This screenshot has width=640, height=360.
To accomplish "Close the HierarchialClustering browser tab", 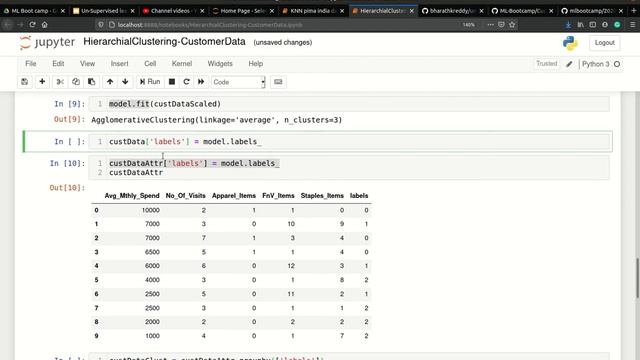I will click(x=412, y=11).
